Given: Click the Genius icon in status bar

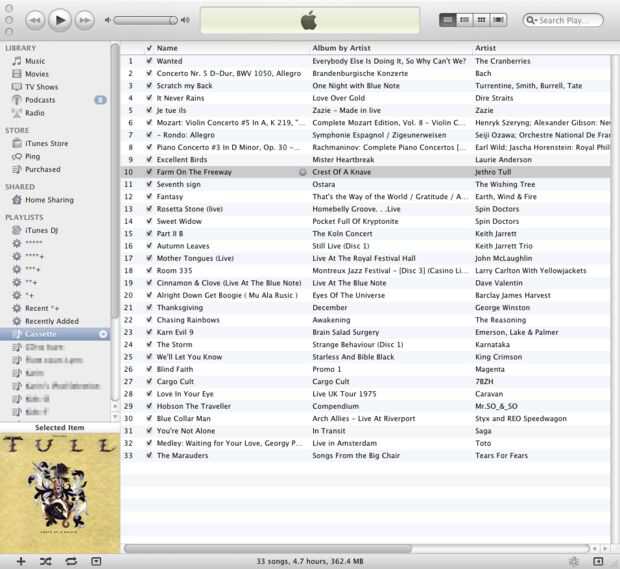Looking at the screenshot, I should point(574,561).
